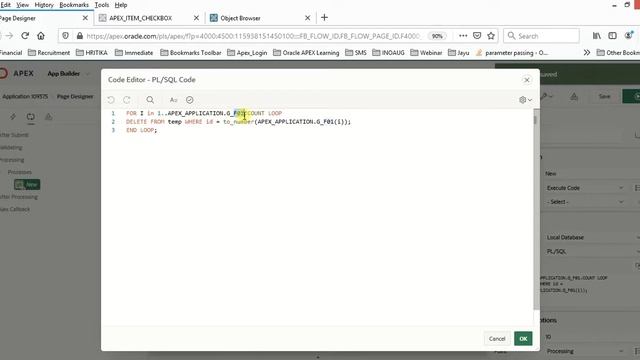Click line 2 DELETE statement in editor
Screen dimensions: 640x360
pyautogui.click(x=238, y=122)
